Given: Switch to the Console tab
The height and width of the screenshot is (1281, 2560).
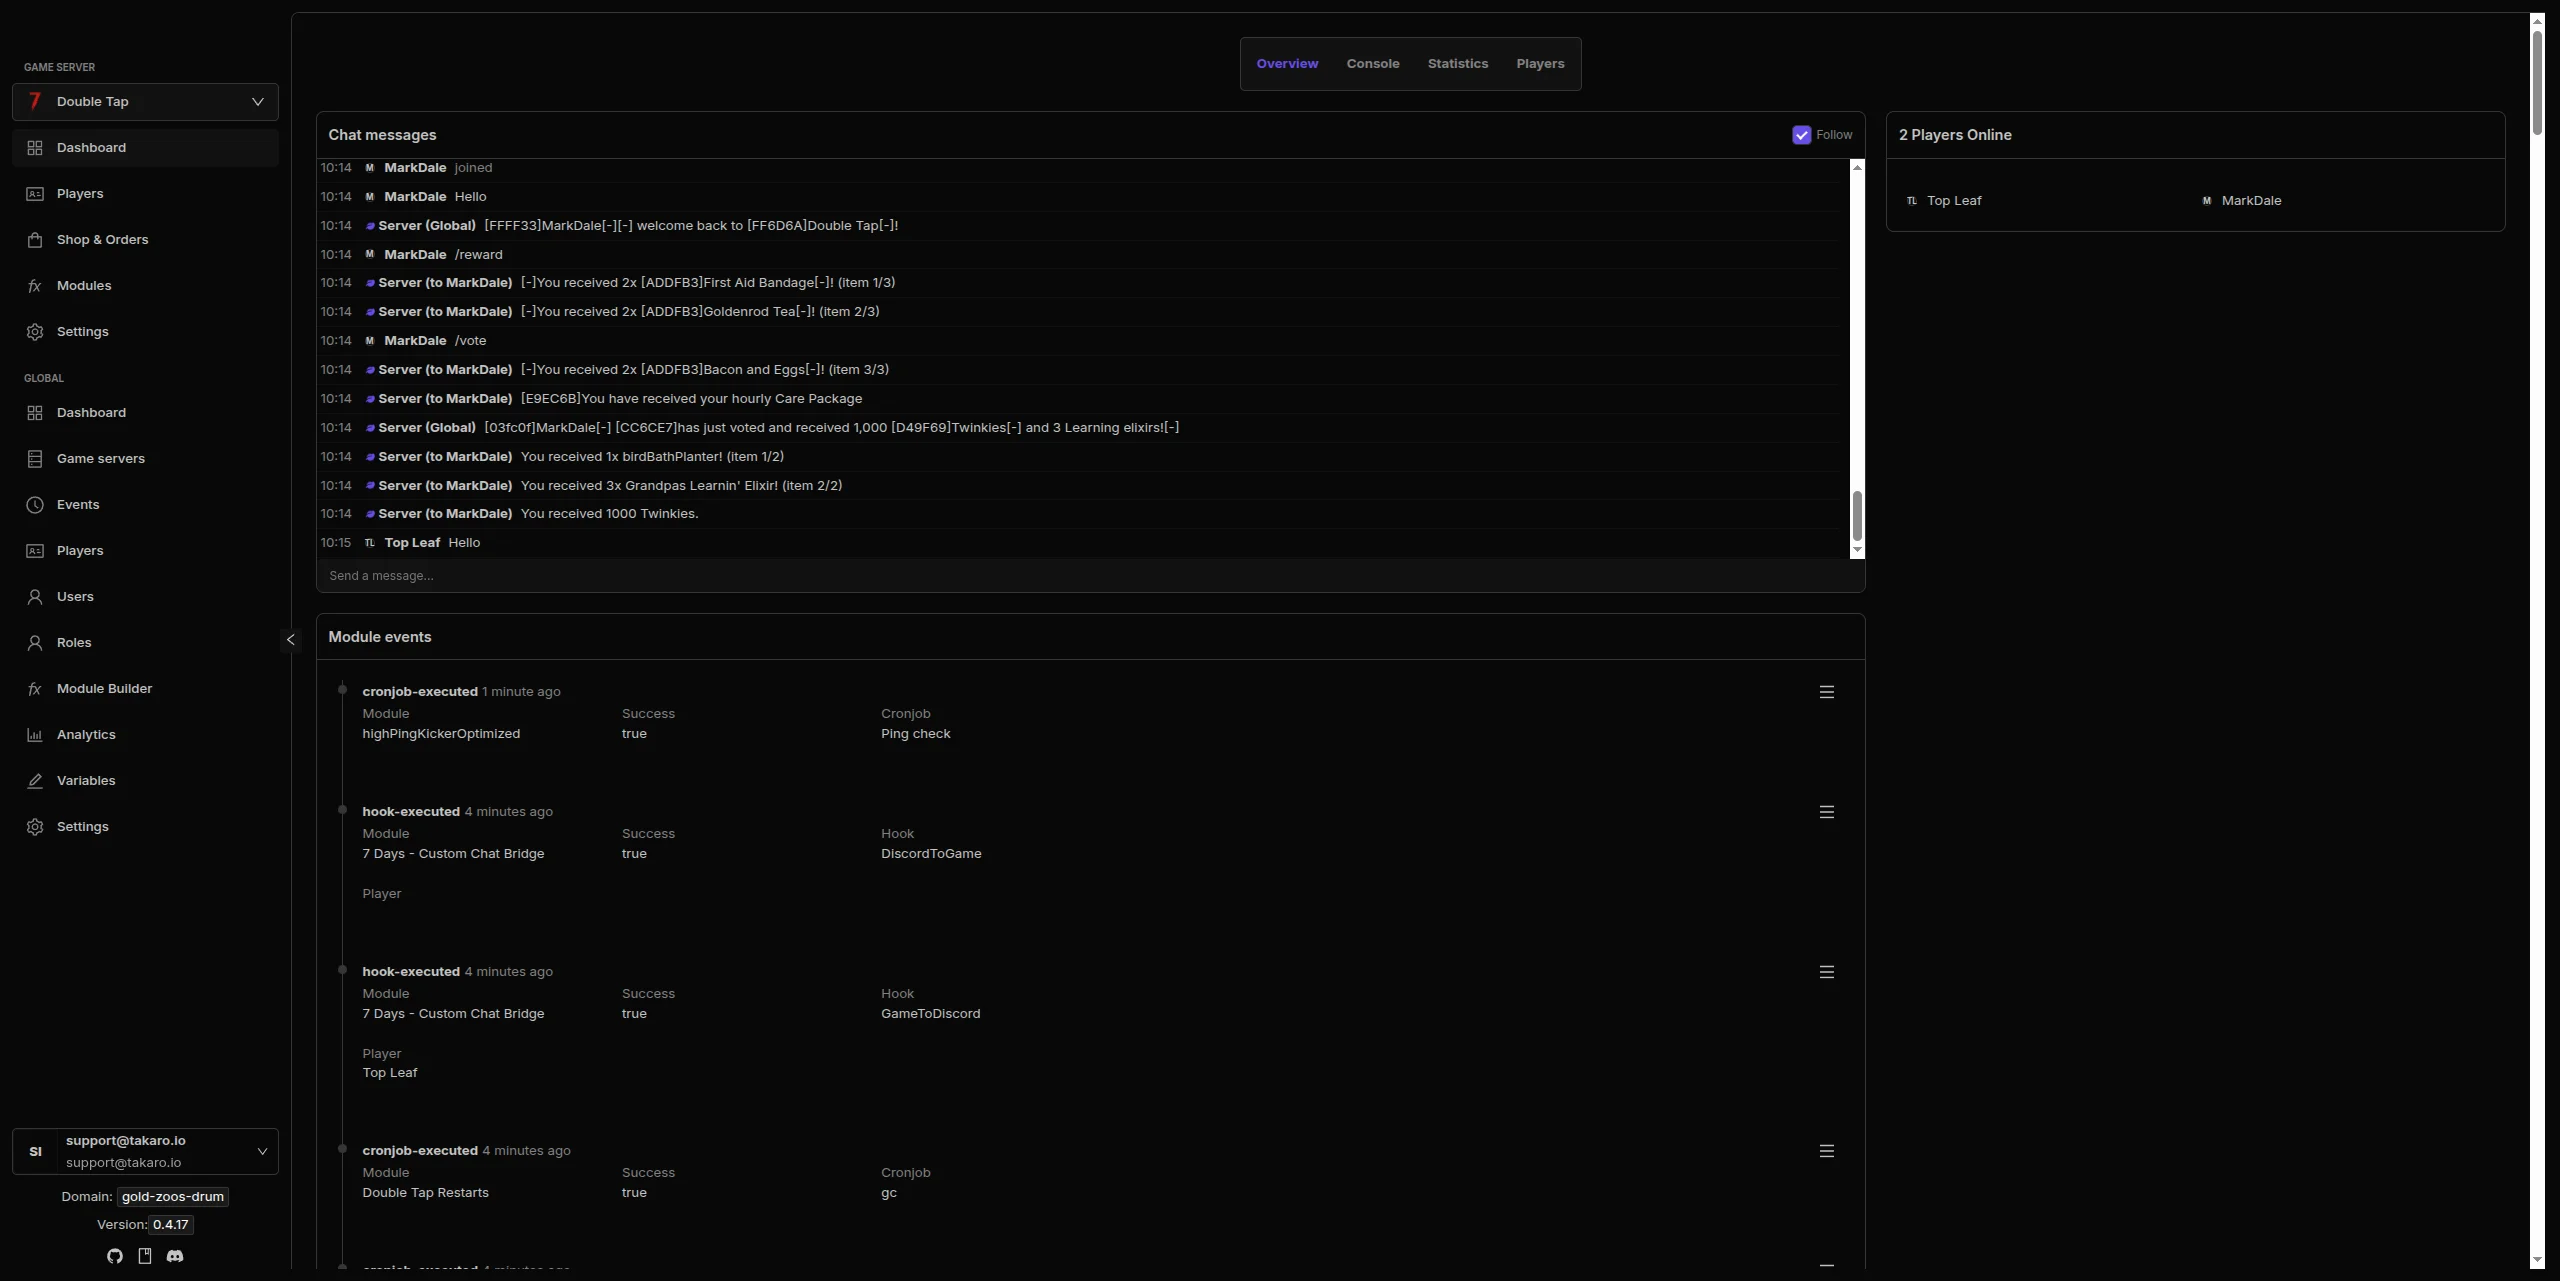Looking at the screenshot, I should 1372,63.
